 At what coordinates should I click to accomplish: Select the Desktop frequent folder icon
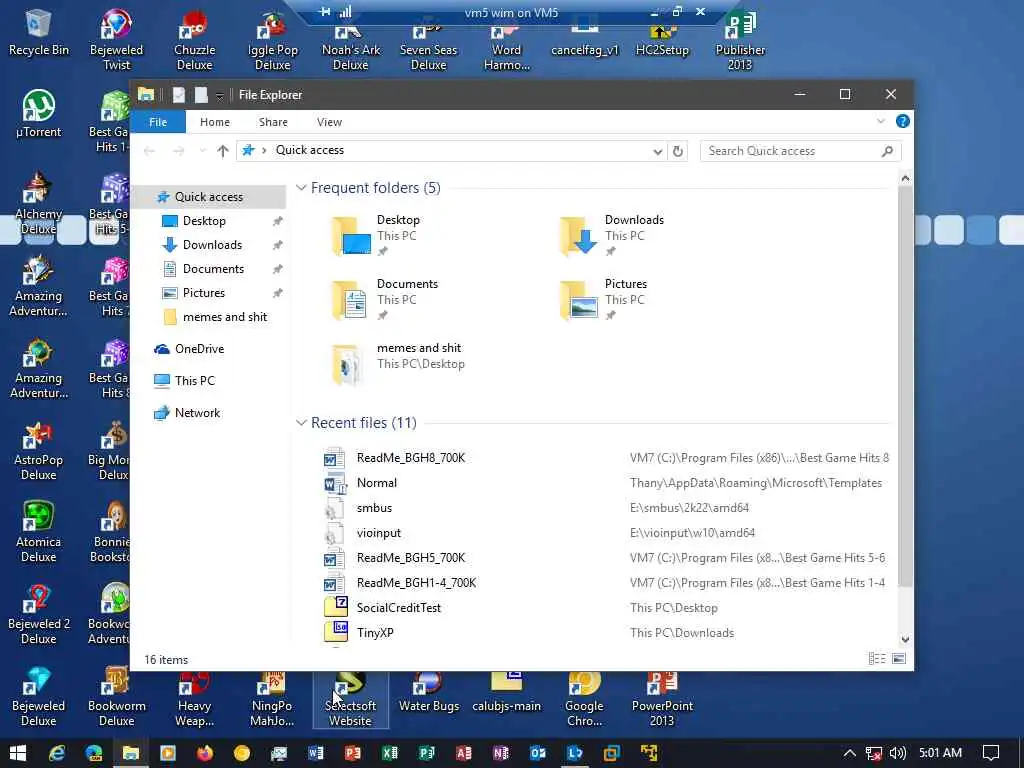pyautogui.click(x=351, y=236)
